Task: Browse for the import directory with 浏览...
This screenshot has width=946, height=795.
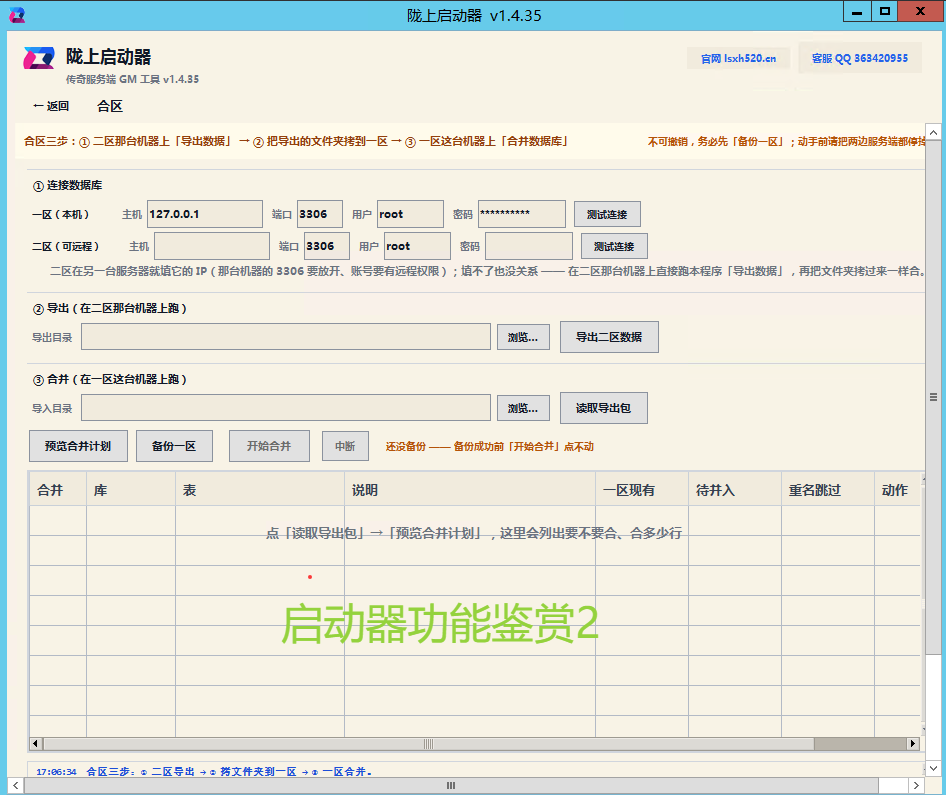Action: coord(523,408)
